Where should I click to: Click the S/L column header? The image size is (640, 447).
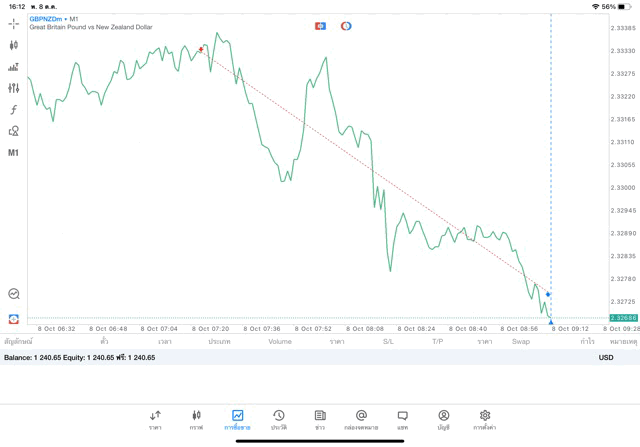pyautogui.click(x=388, y=341)
